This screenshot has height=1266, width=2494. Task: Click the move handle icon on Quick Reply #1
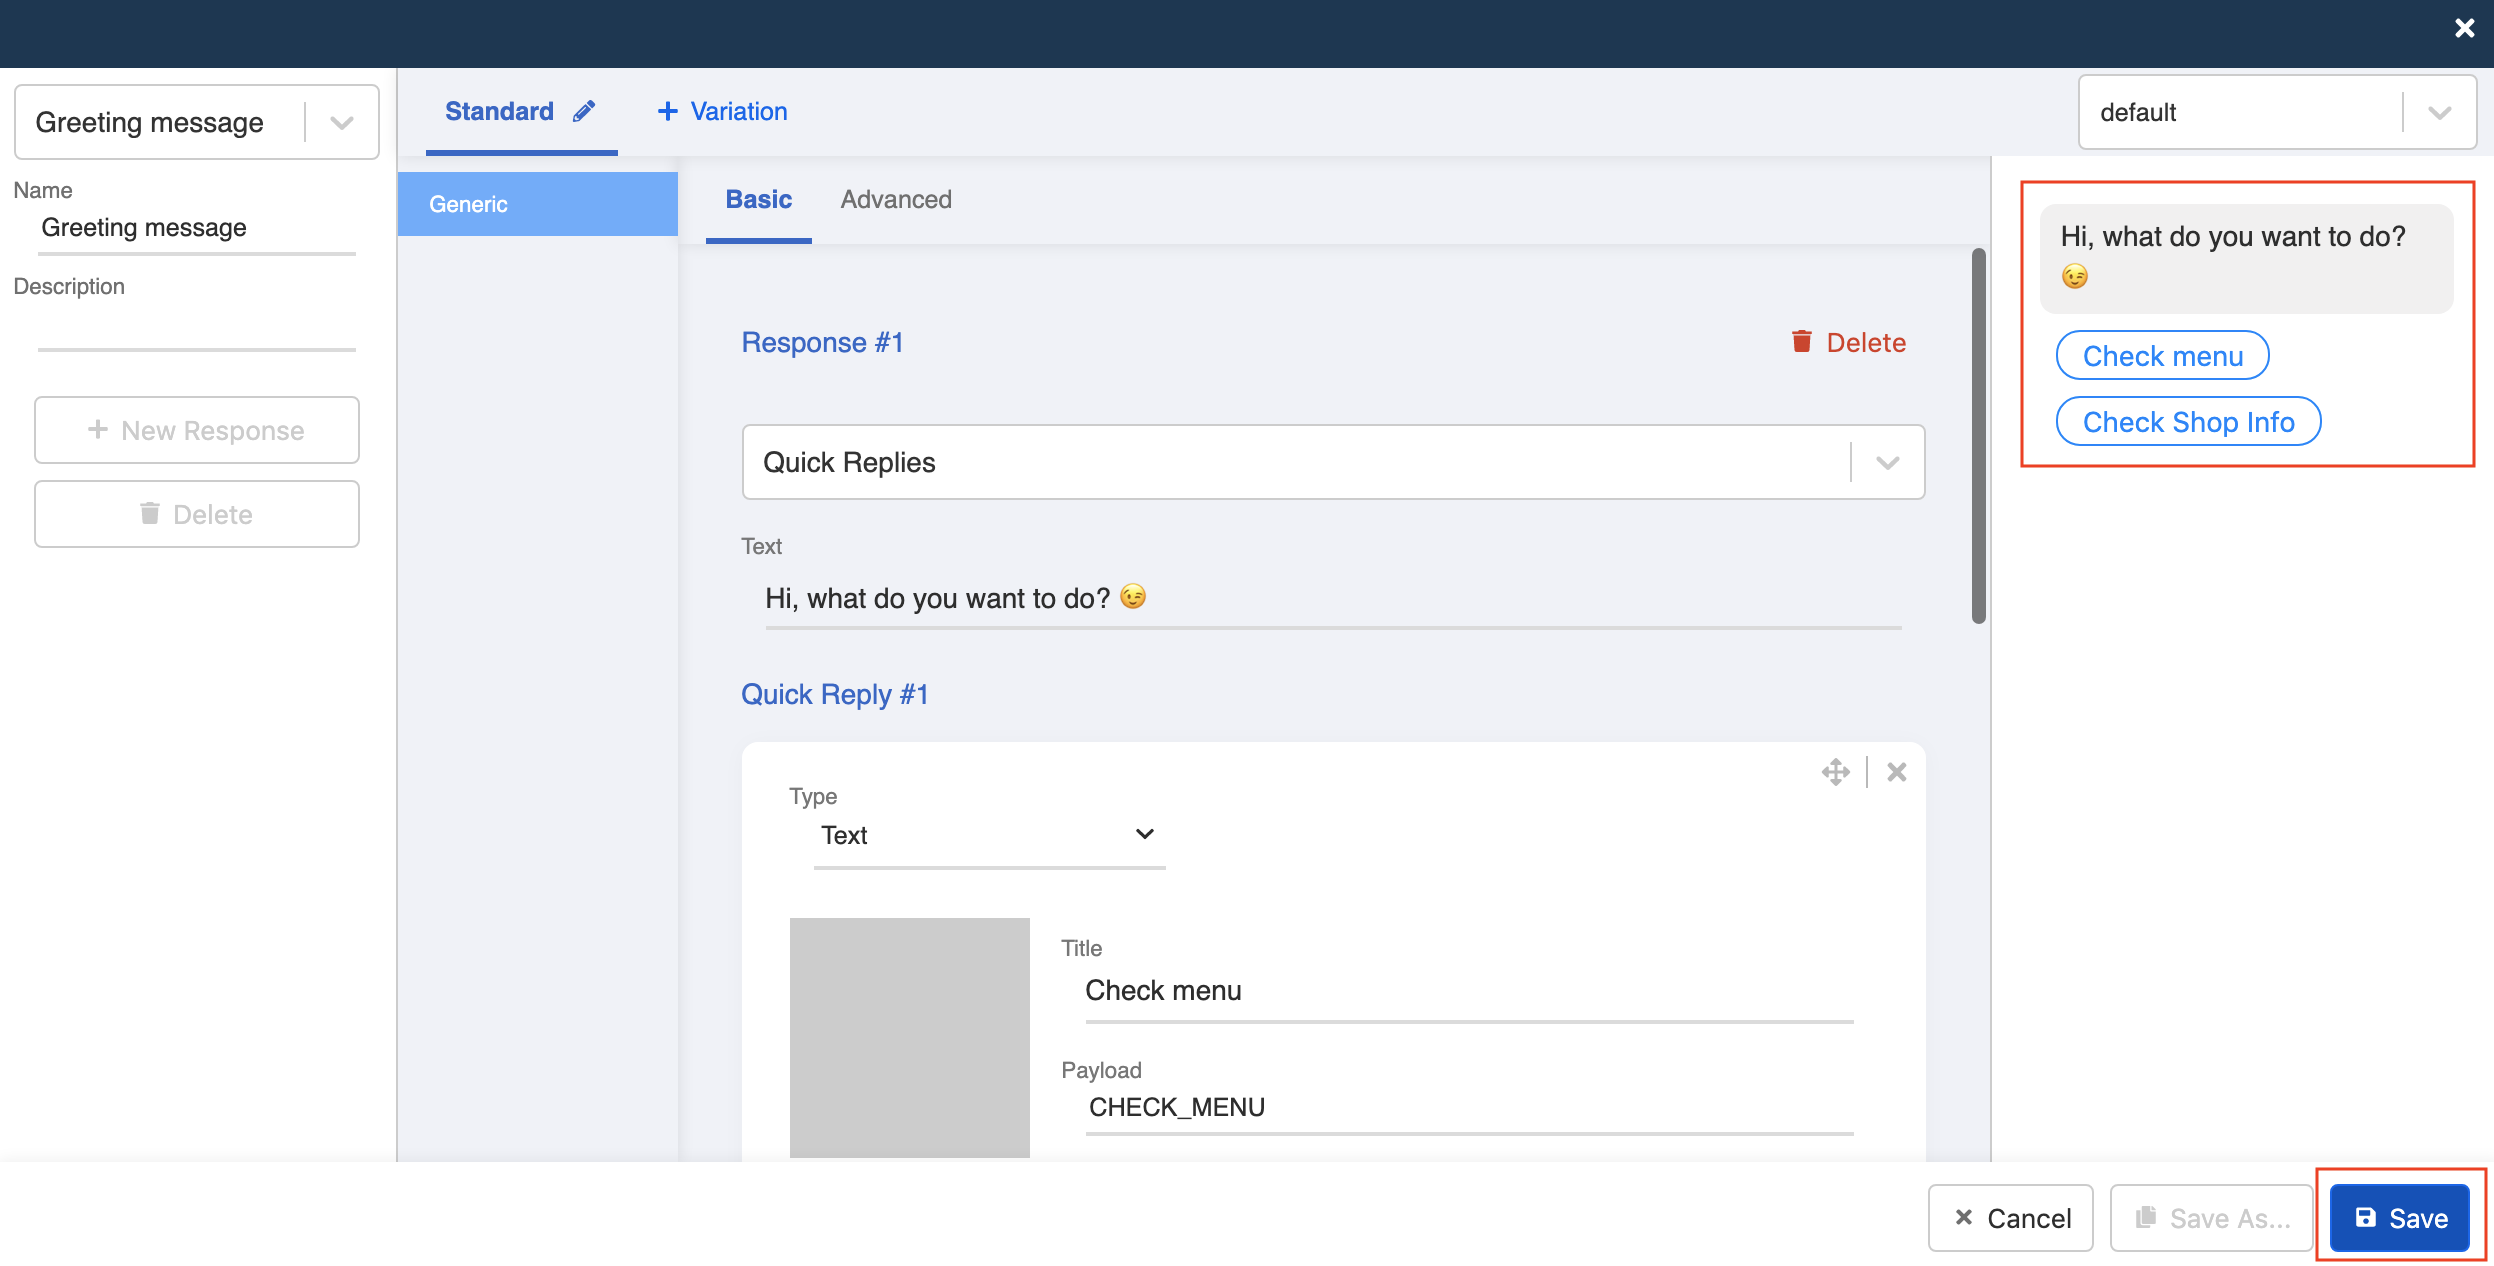[1836, 772]
